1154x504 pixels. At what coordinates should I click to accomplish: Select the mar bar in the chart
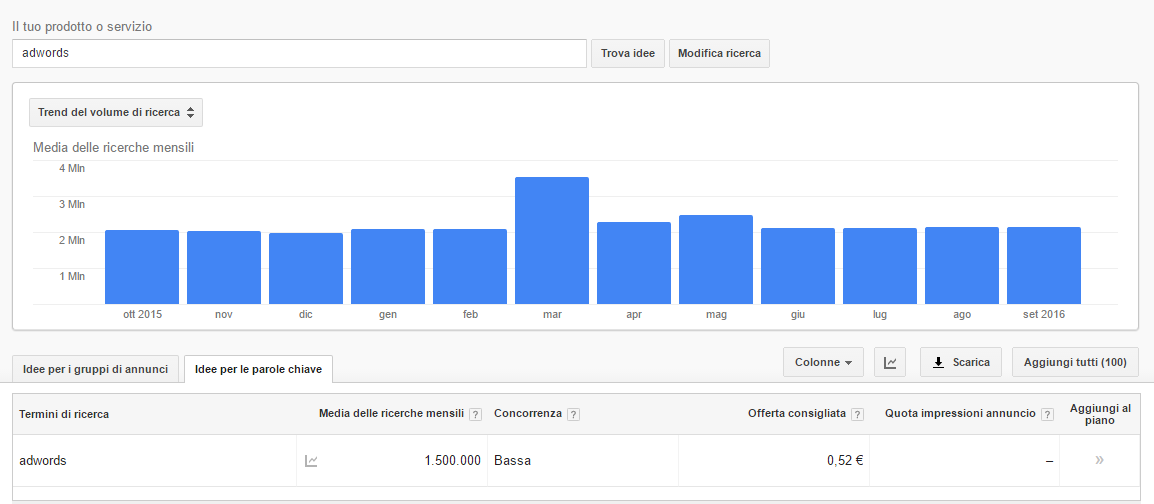(x=552, y=241)
